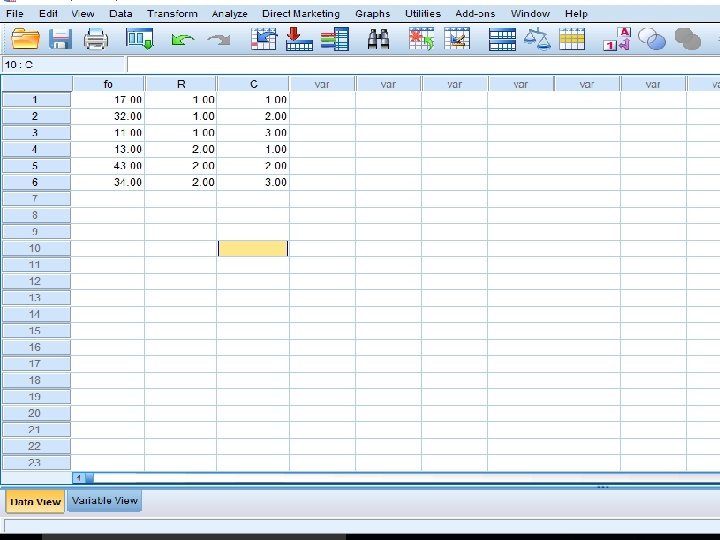Click the cell value 43.00
The width and height of the screenshot is (720, 540).
(108, 166)
